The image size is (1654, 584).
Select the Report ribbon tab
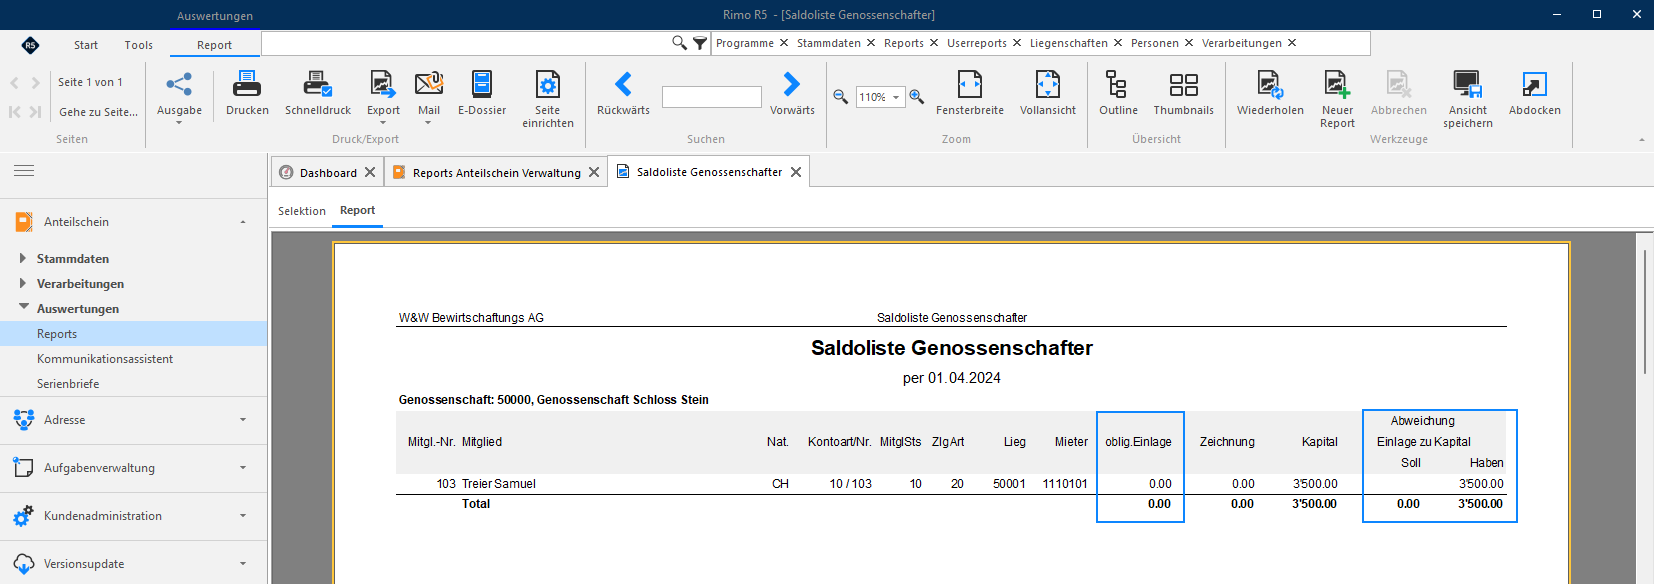(x=214, y=45)
